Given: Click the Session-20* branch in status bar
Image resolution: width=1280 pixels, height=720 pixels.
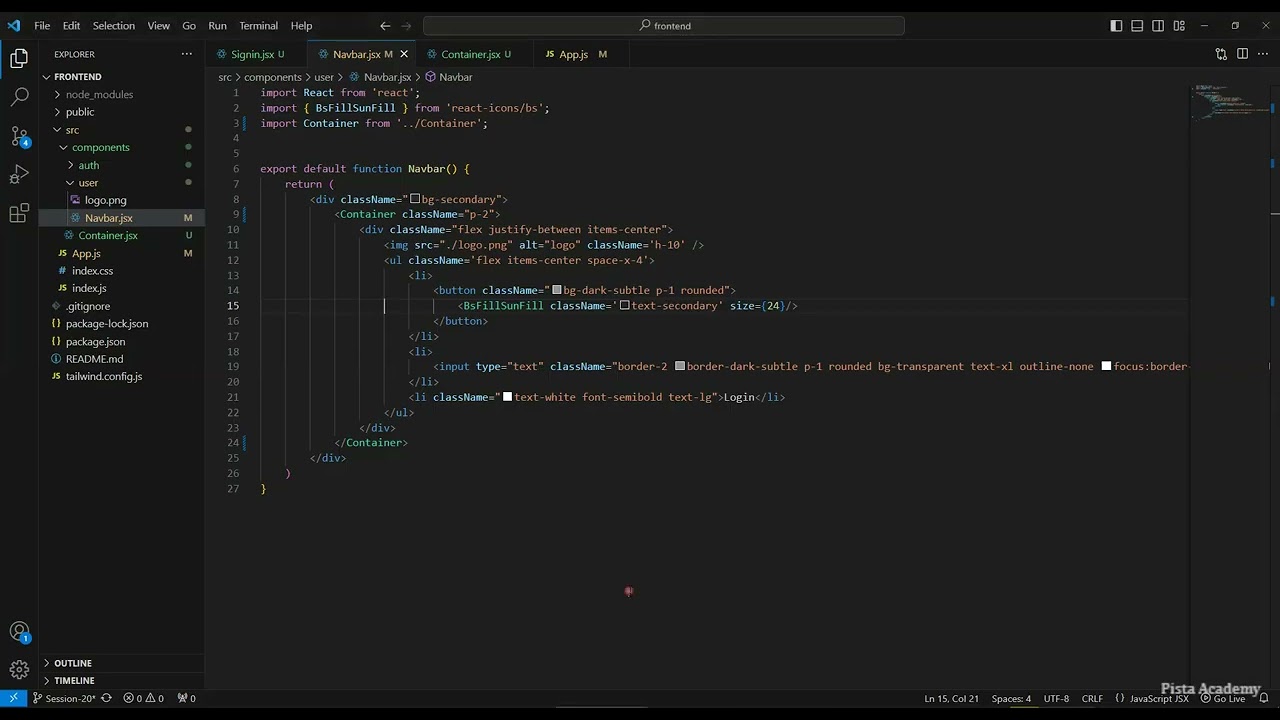Looking at the screenshot, I should (x=65, y=698).
